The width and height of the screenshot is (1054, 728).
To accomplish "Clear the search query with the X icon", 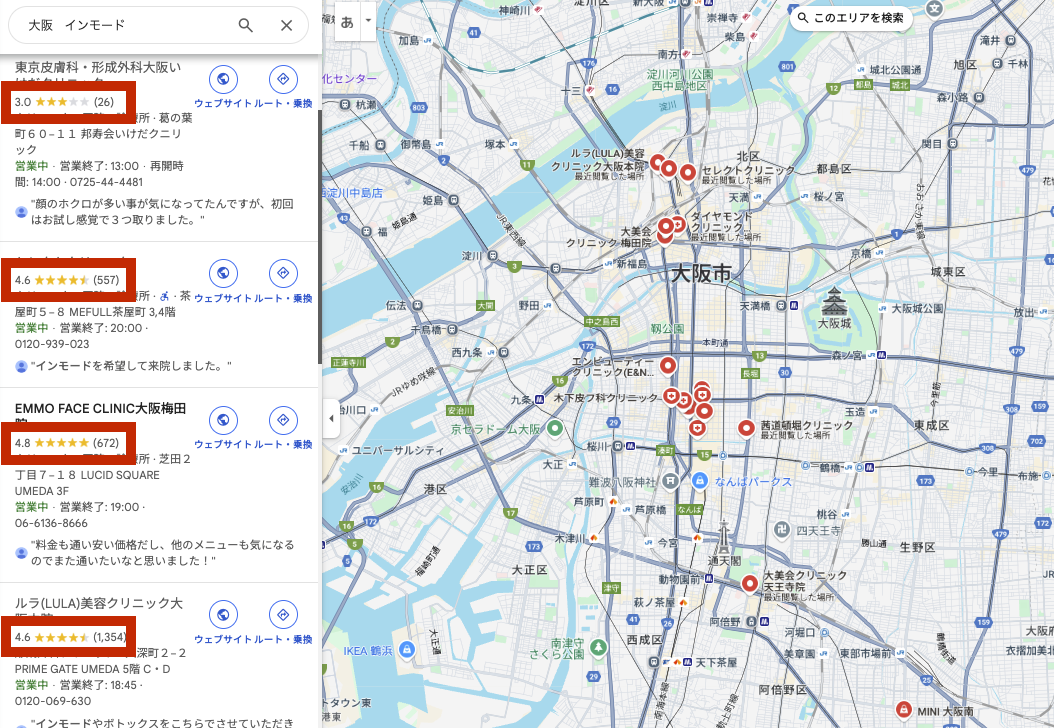I will click(286, 26).
